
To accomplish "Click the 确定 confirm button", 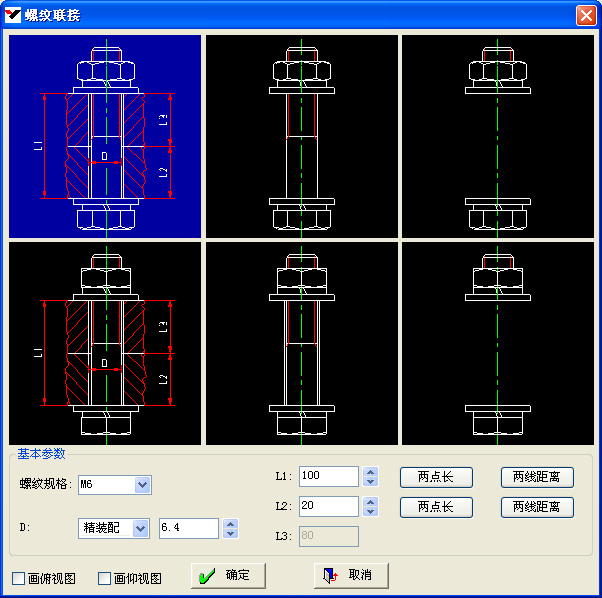I will (x=228, y=575).
